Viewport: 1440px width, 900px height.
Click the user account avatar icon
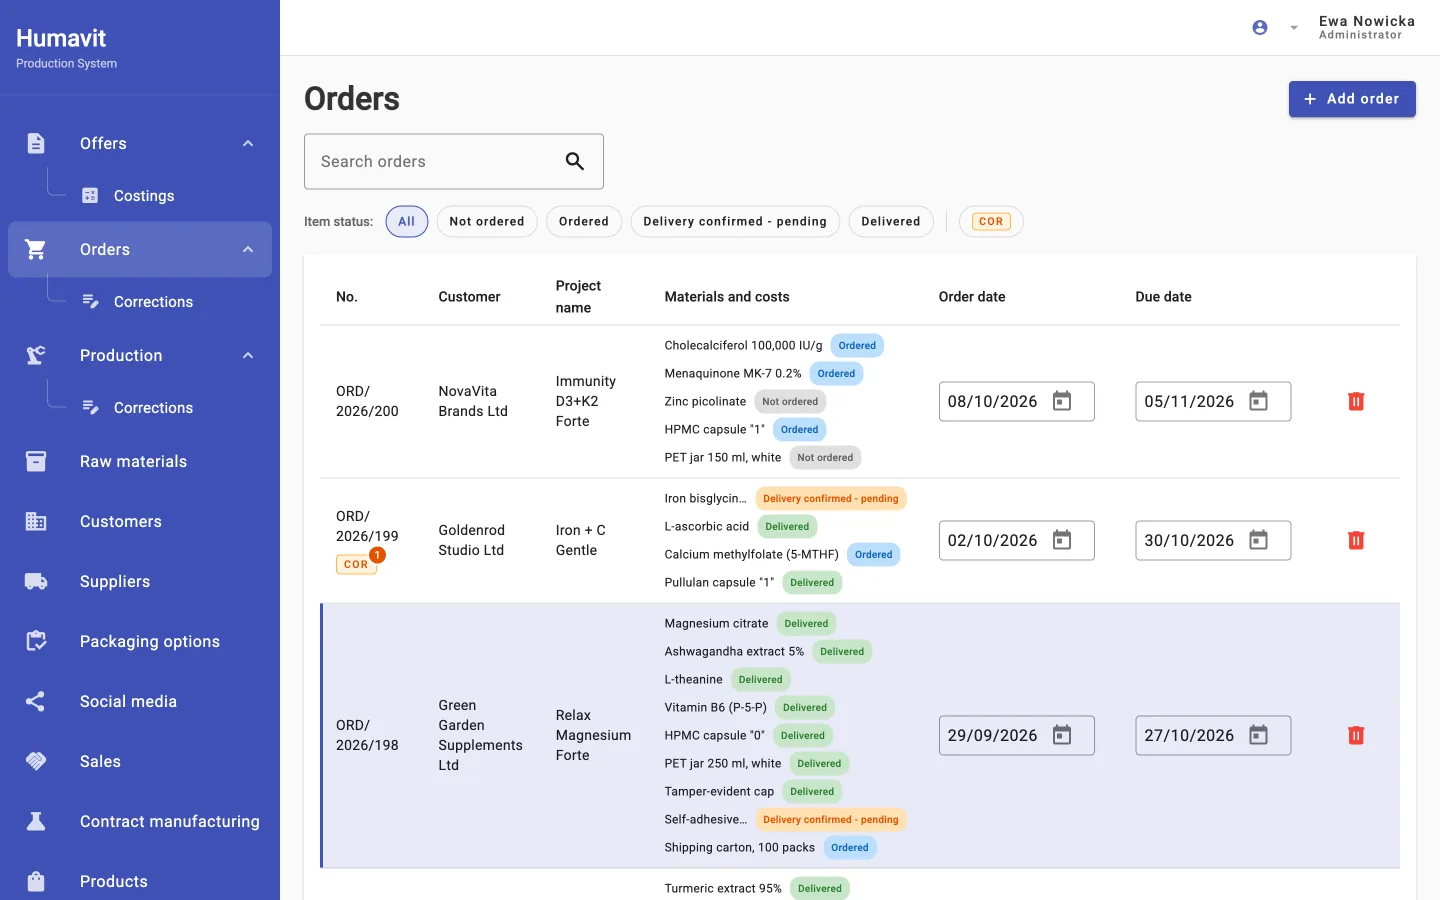[1260, 28]
